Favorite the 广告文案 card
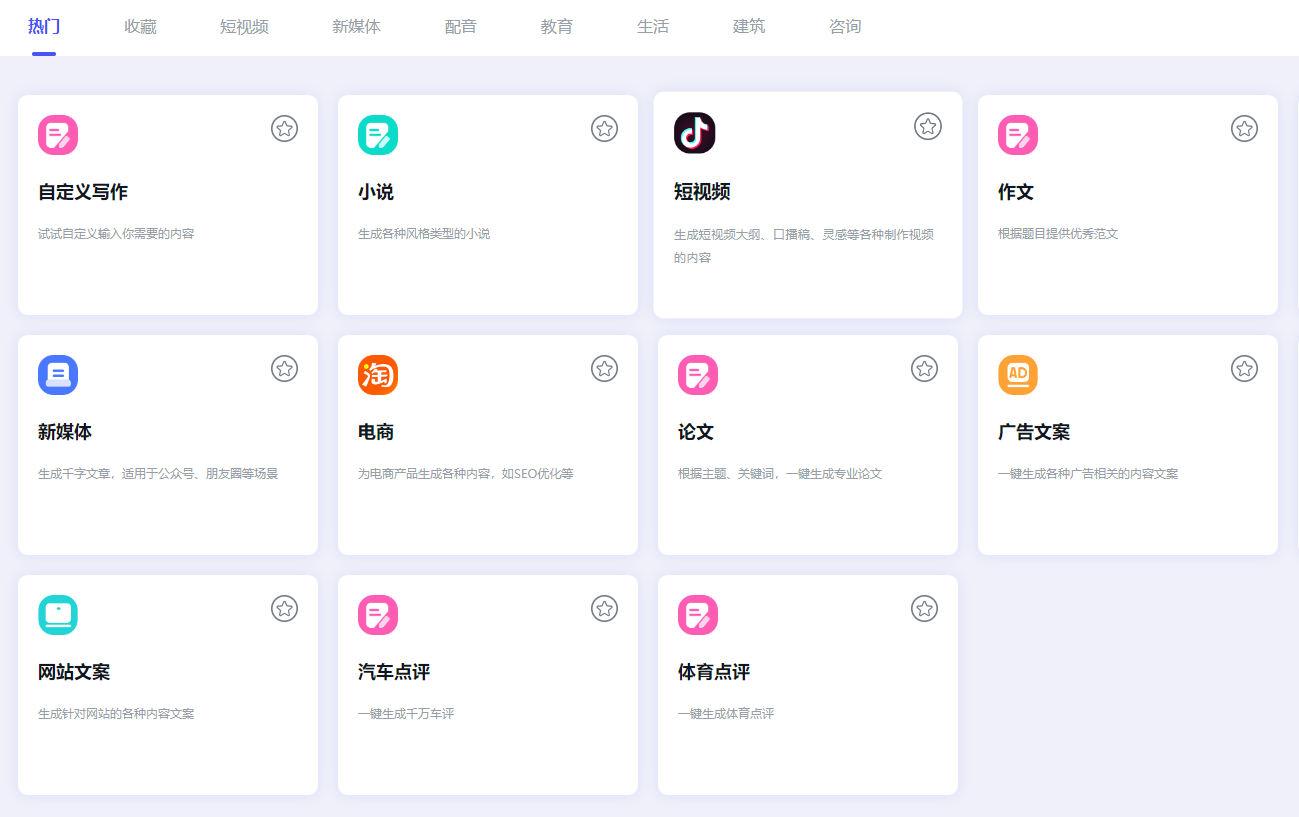The height and width of the screenshot is (817, 1299). point(1244,368)
